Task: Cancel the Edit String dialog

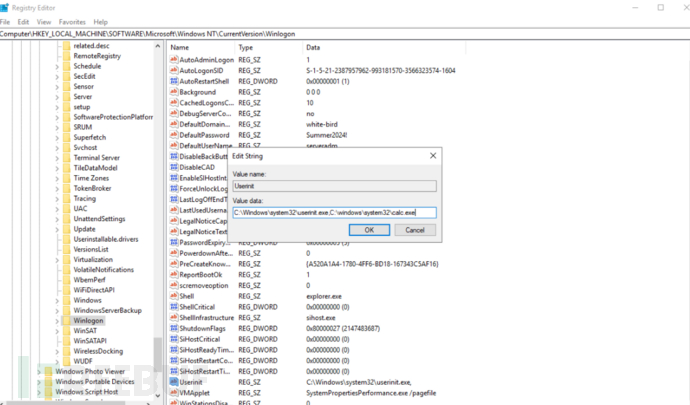Action: [415, 230]
